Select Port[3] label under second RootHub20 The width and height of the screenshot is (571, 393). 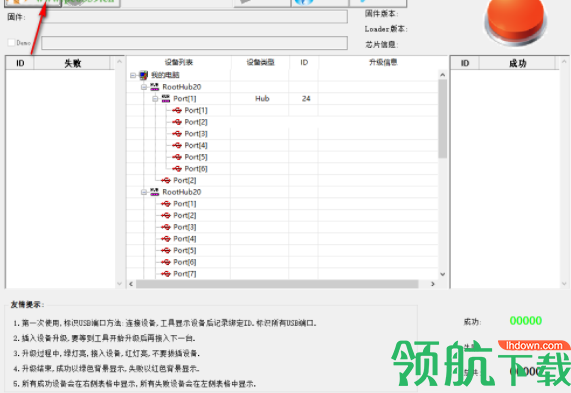coord(185,227)
